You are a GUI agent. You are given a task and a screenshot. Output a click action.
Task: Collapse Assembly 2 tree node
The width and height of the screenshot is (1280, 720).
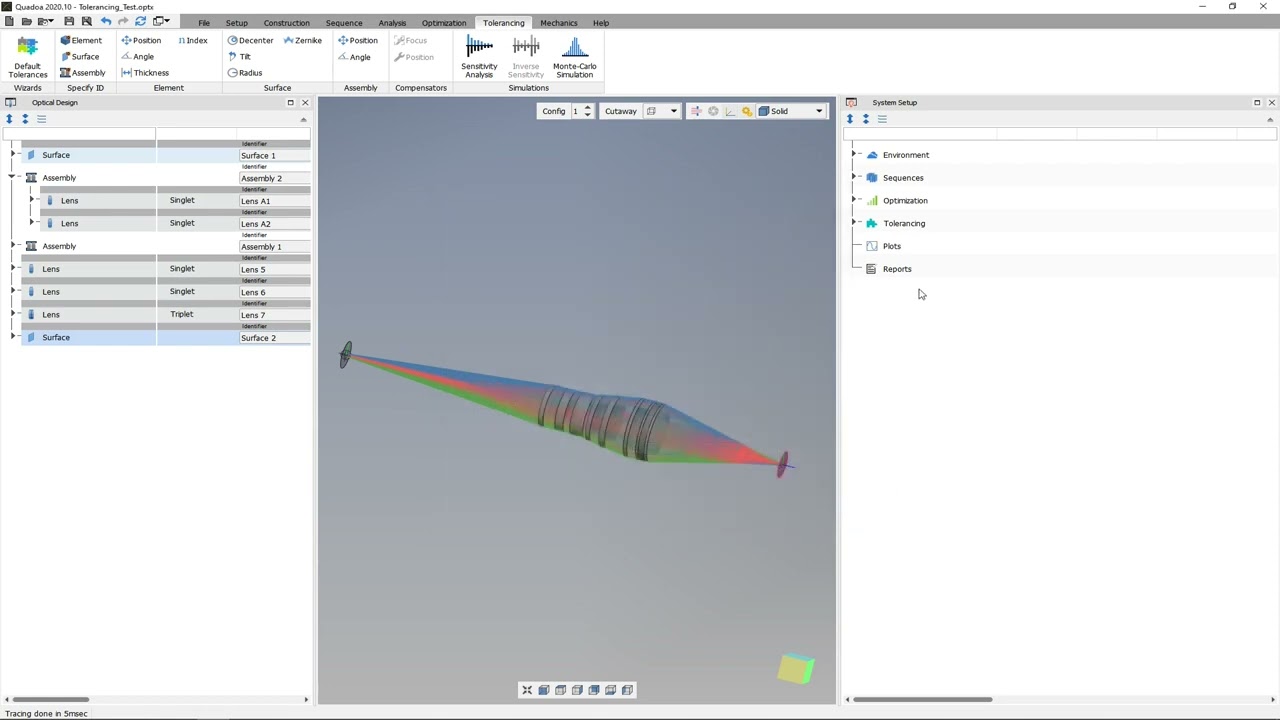(x=13, y=178)
